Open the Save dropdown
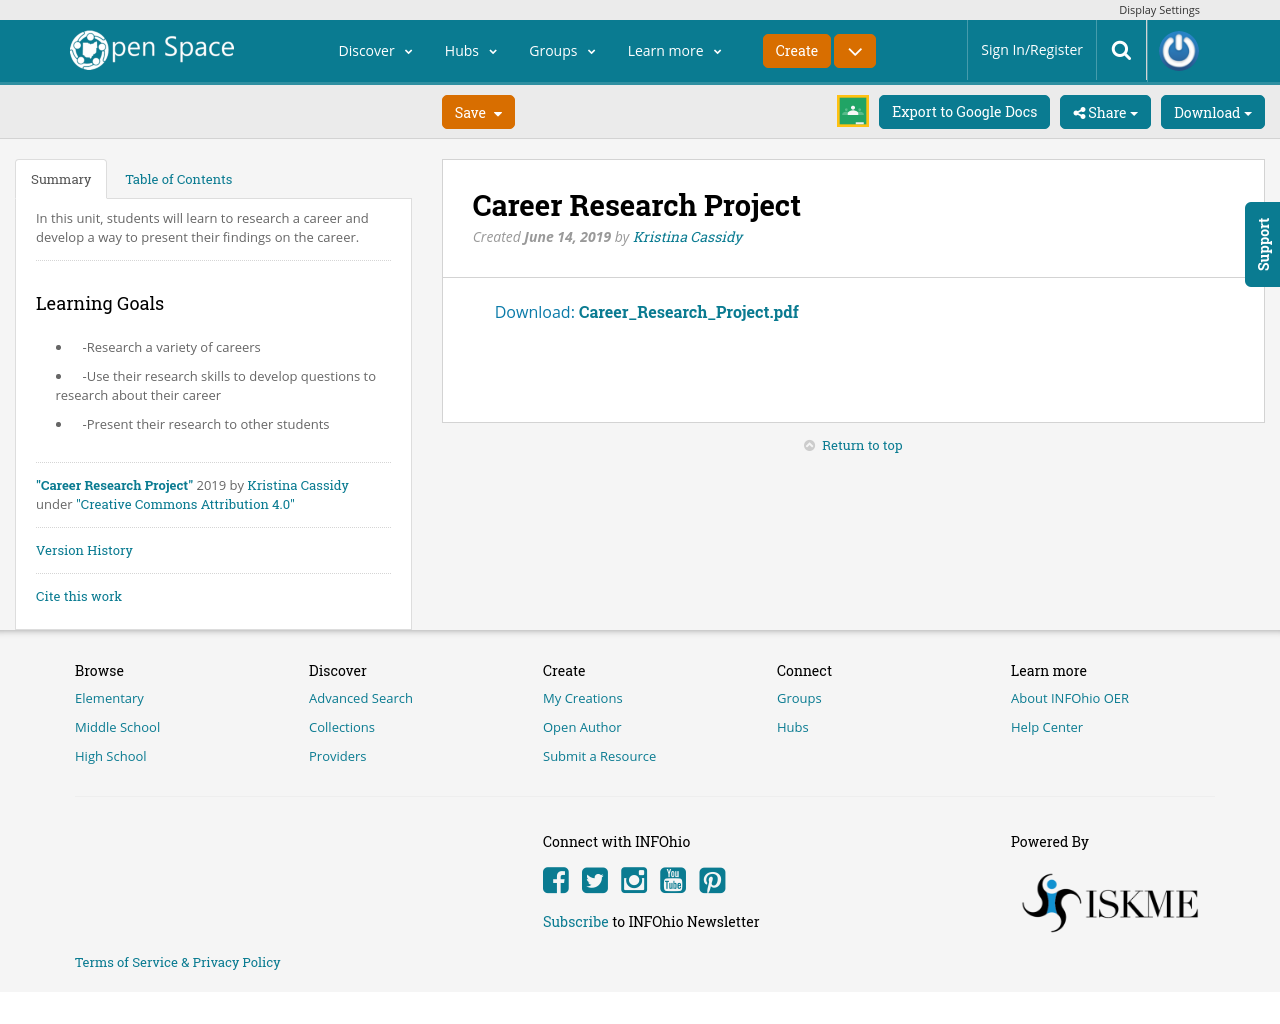1280x1024 pixels. click(x=477, y=111)
